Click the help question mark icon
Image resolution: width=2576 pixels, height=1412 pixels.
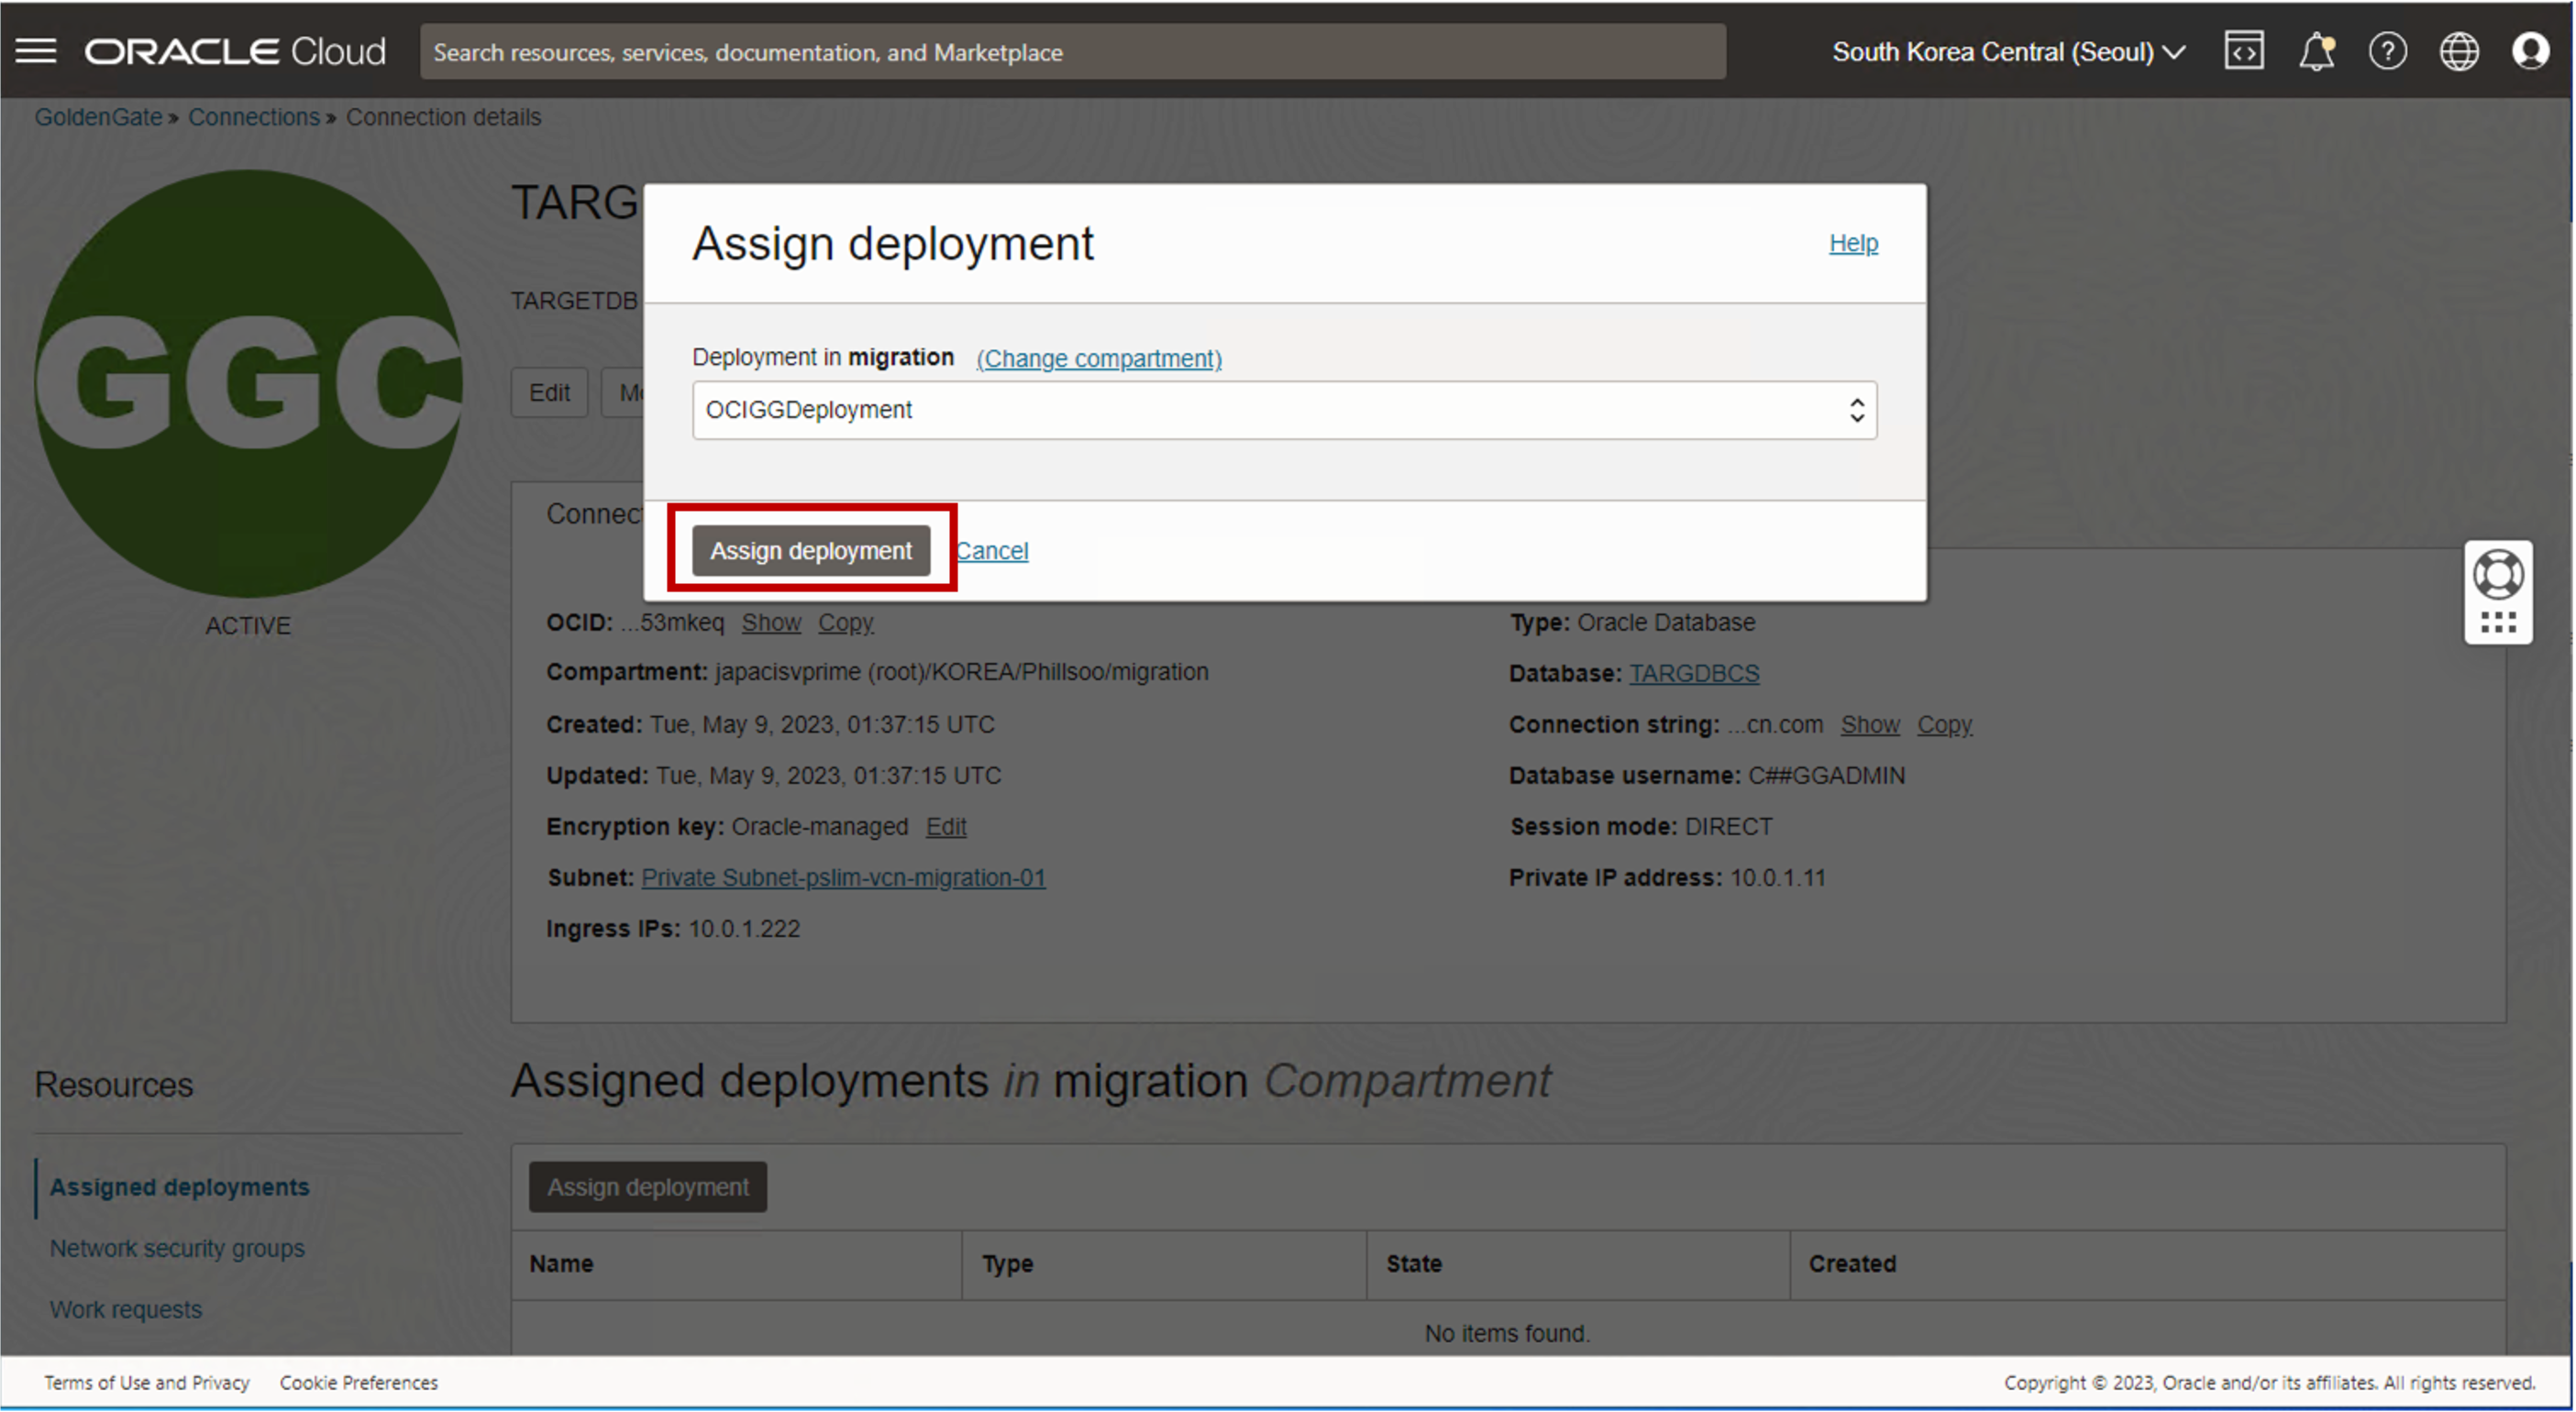coord(2386,52)
